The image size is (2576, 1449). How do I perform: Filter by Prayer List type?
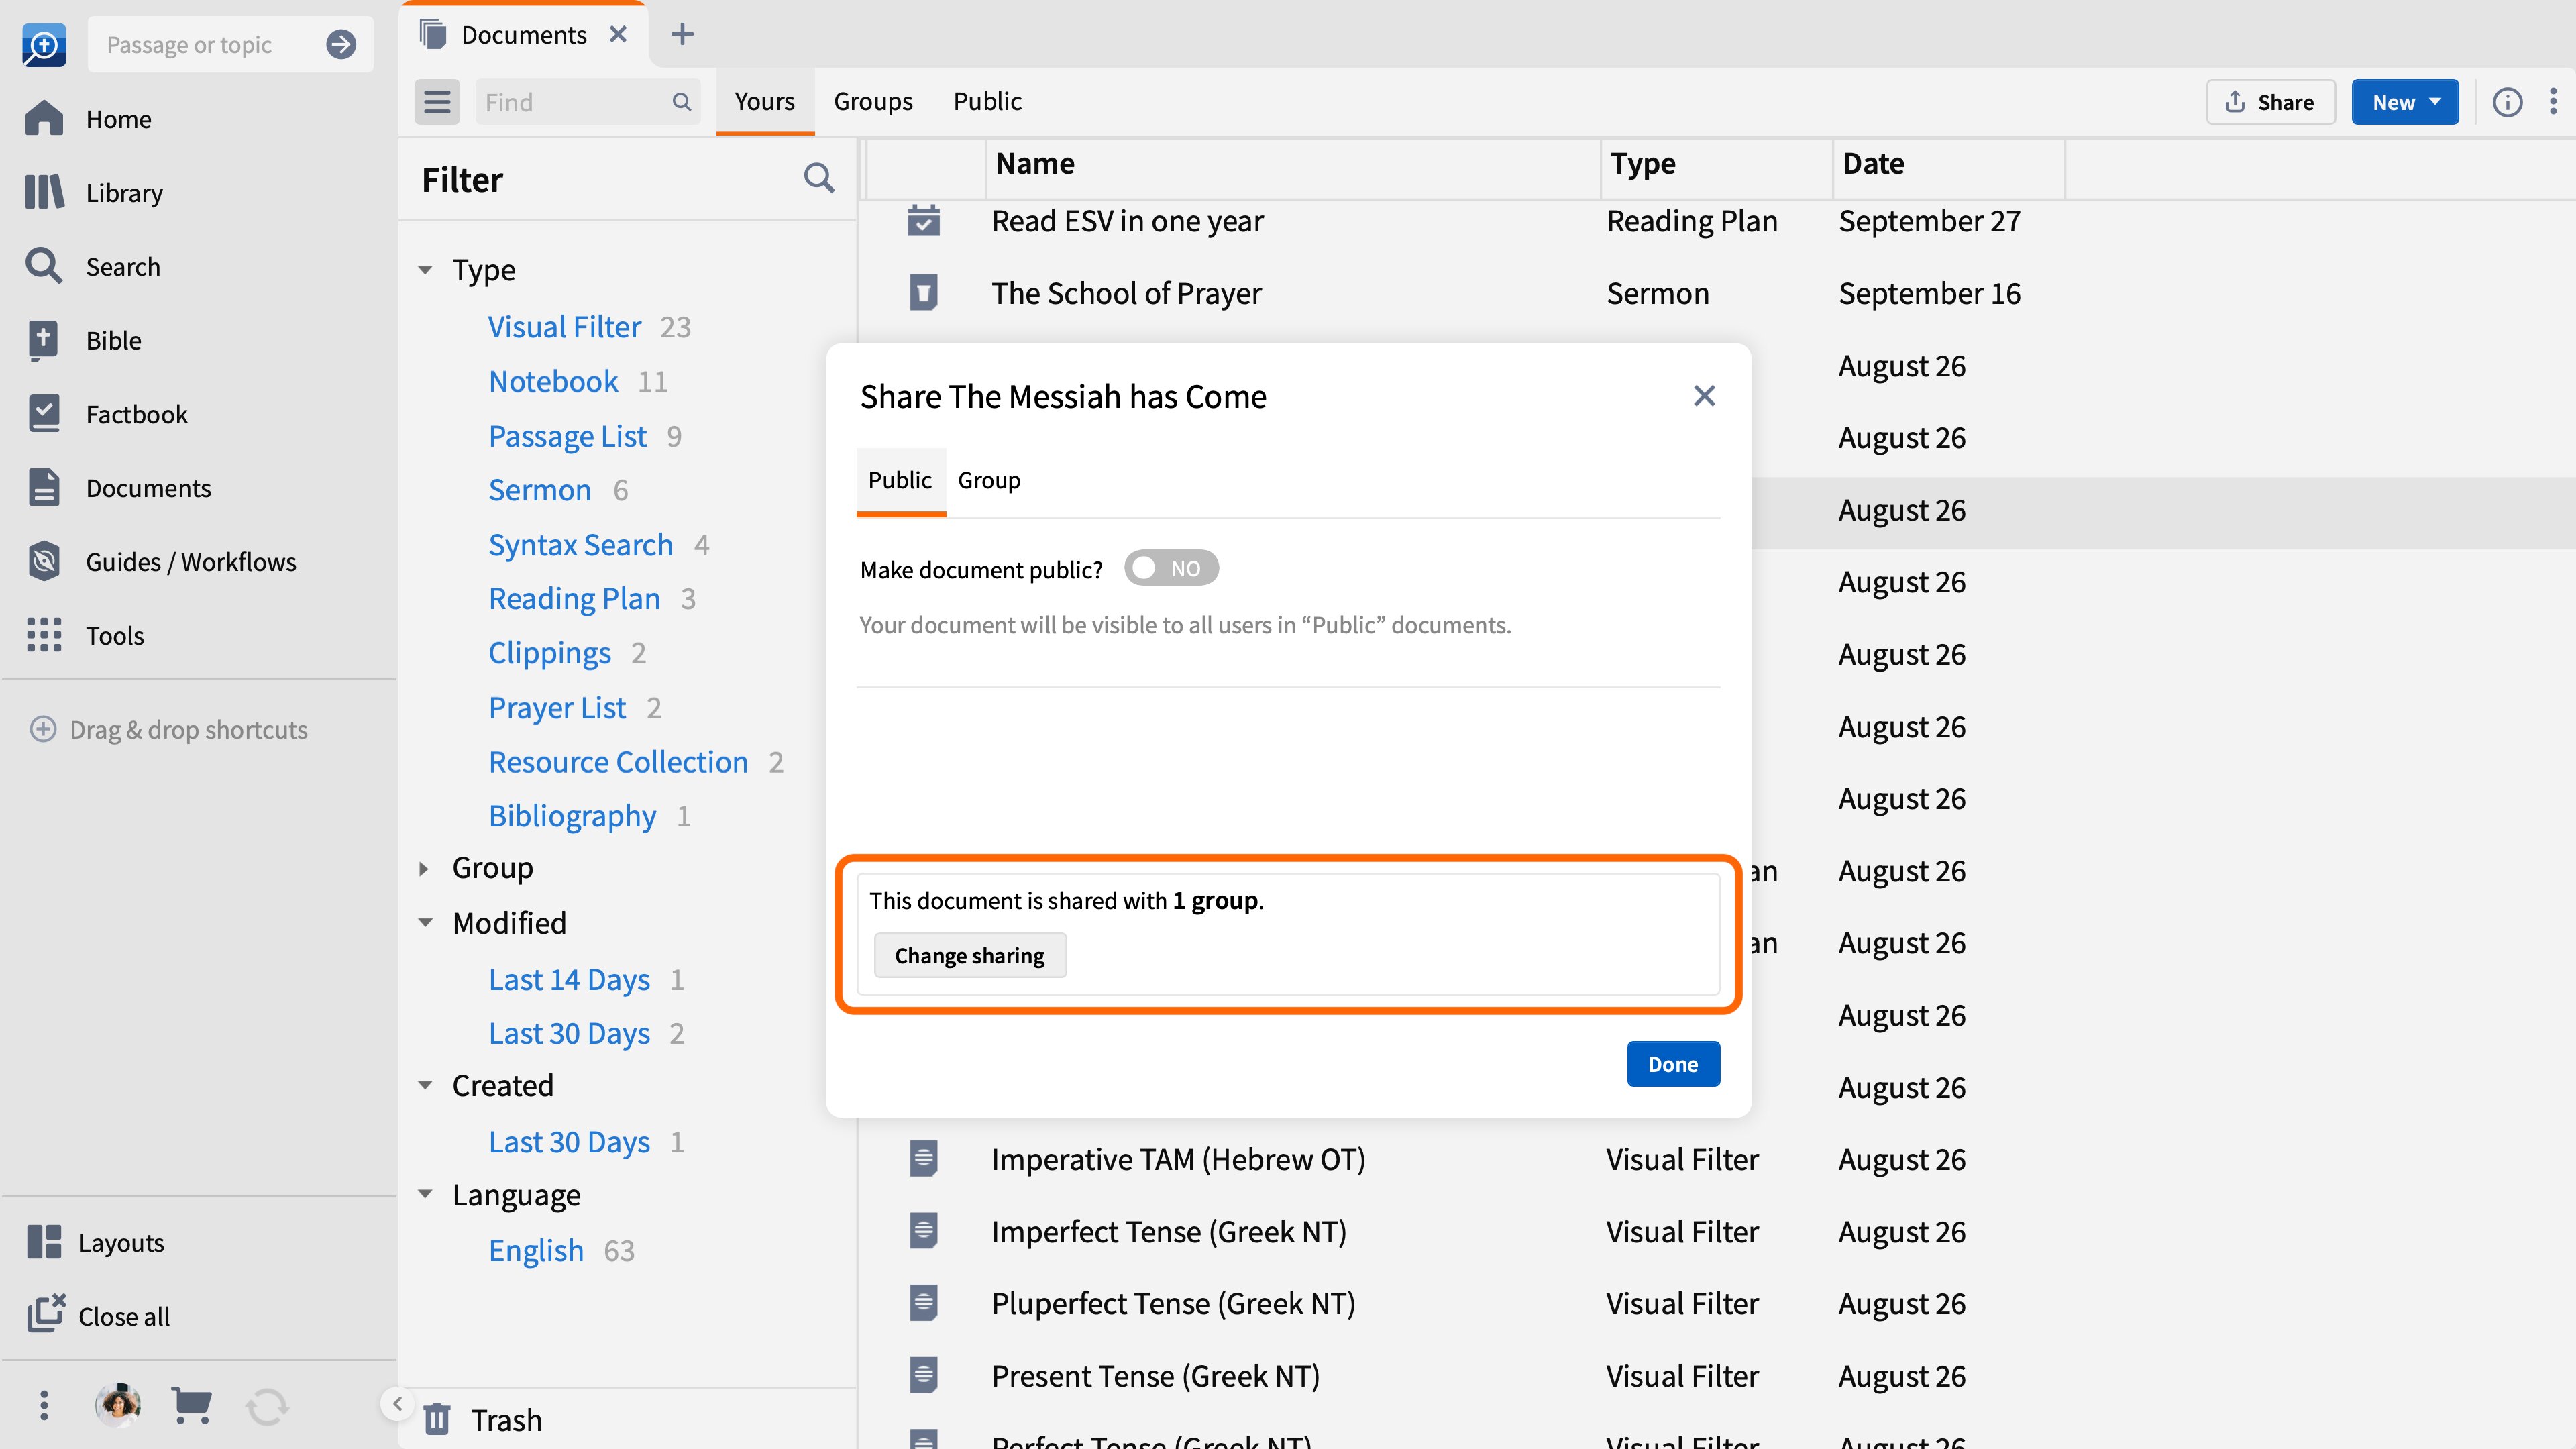click(x=557, y=708)
